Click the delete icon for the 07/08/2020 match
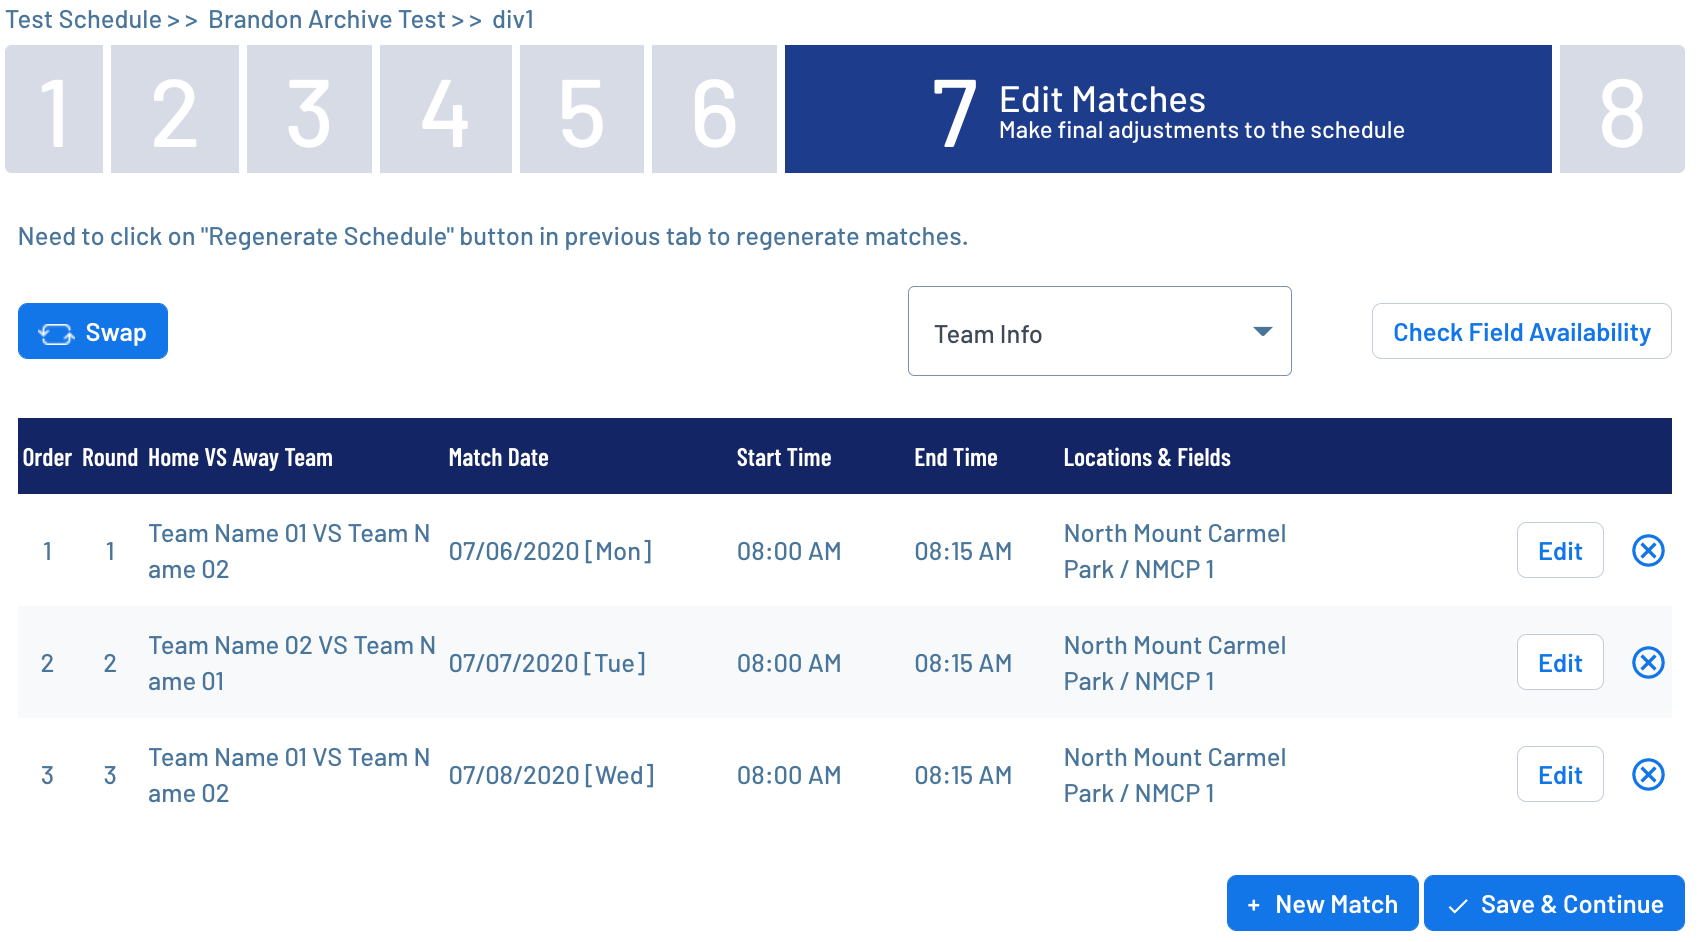Screen dimensions: 1704x942 coord(1647,774)
